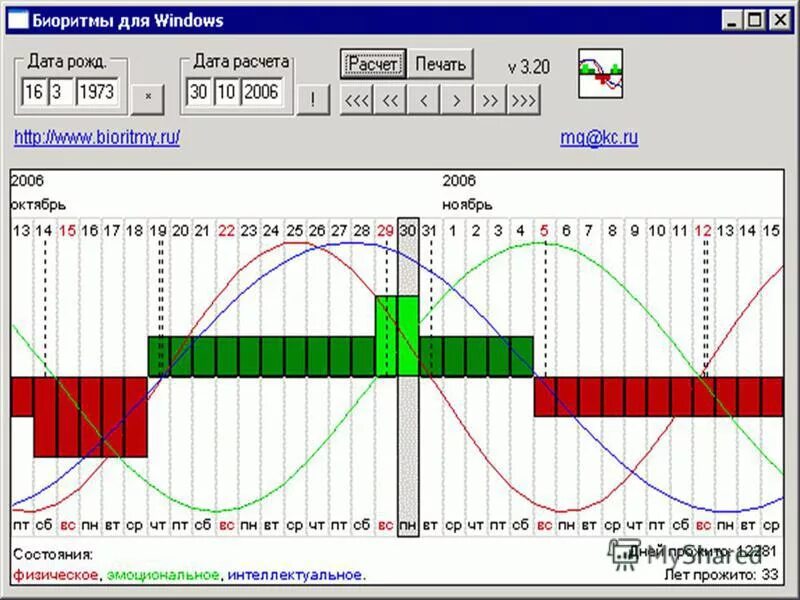The height and width of the screenshot is (600, 800).
Task: Click the Дата рожд. group label
Action: pos(67,62)
